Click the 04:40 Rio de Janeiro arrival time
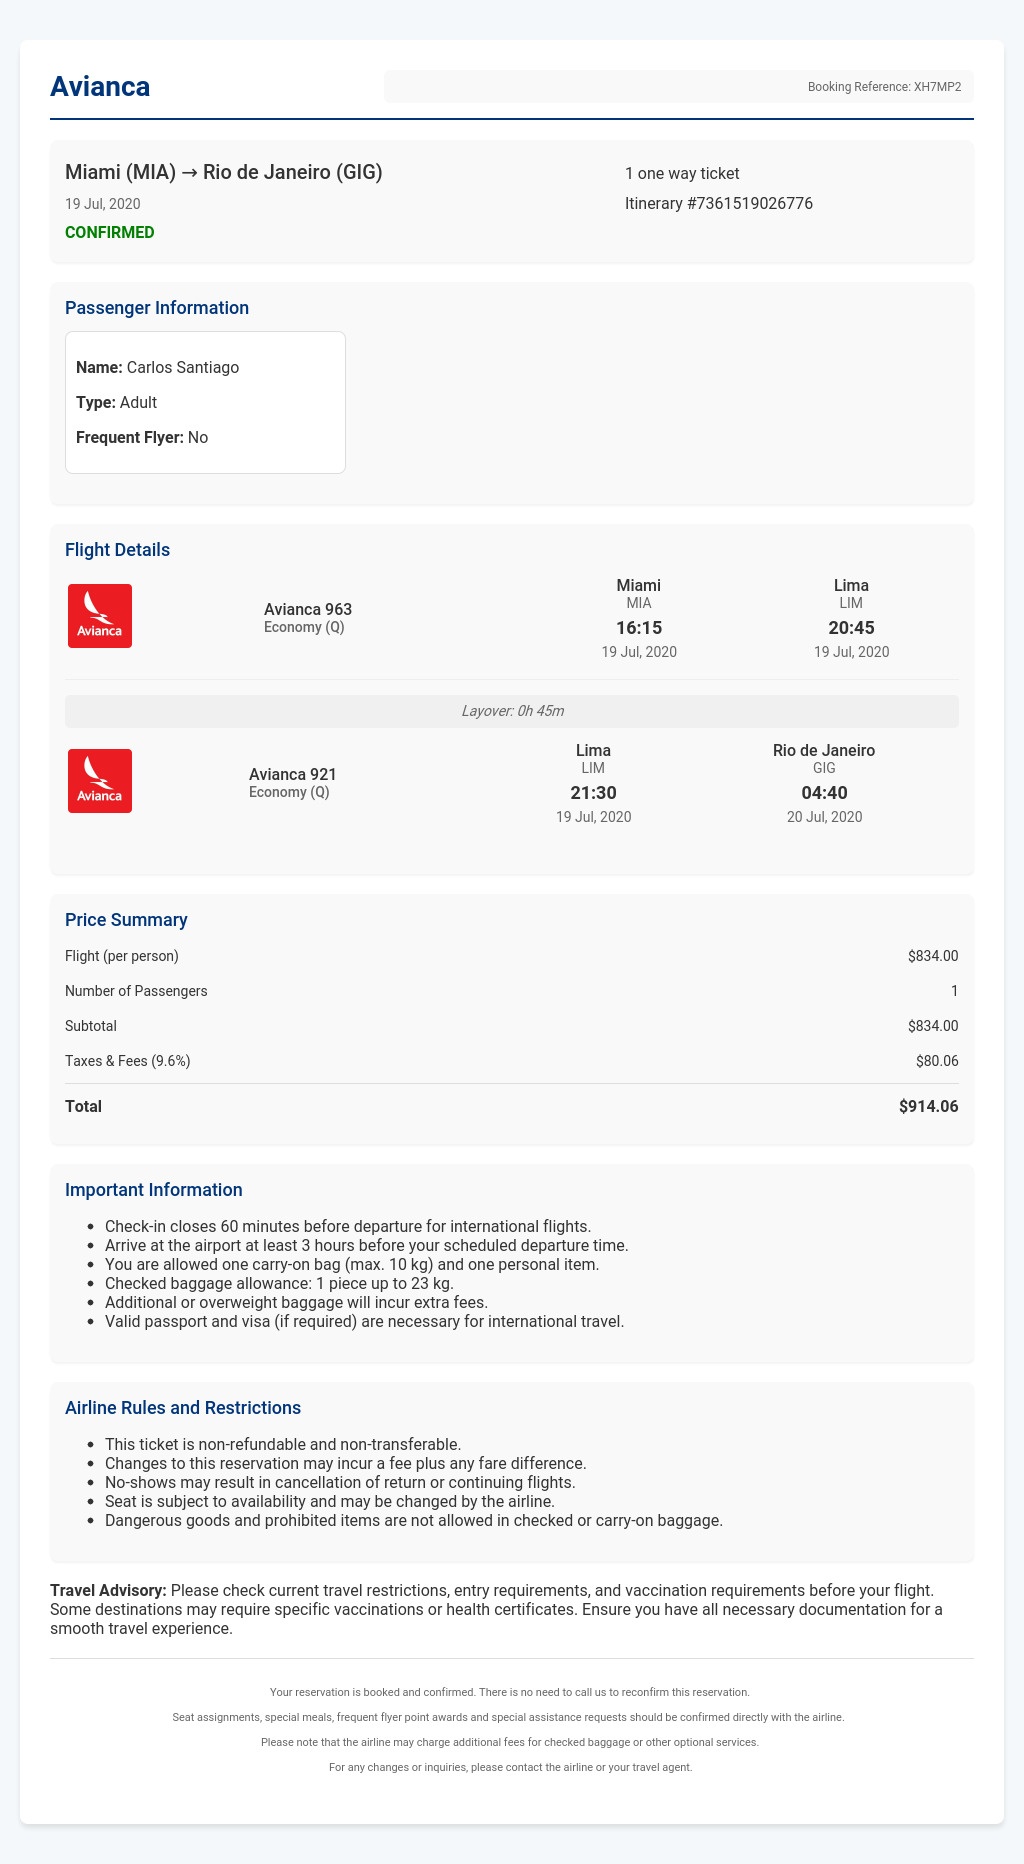 824,793
